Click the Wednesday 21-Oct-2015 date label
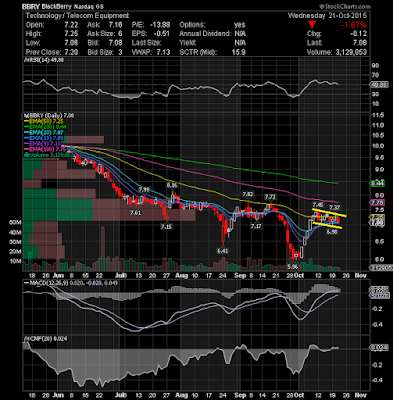Viewport: 393px width, 400px height. click(x=327, y=16)
